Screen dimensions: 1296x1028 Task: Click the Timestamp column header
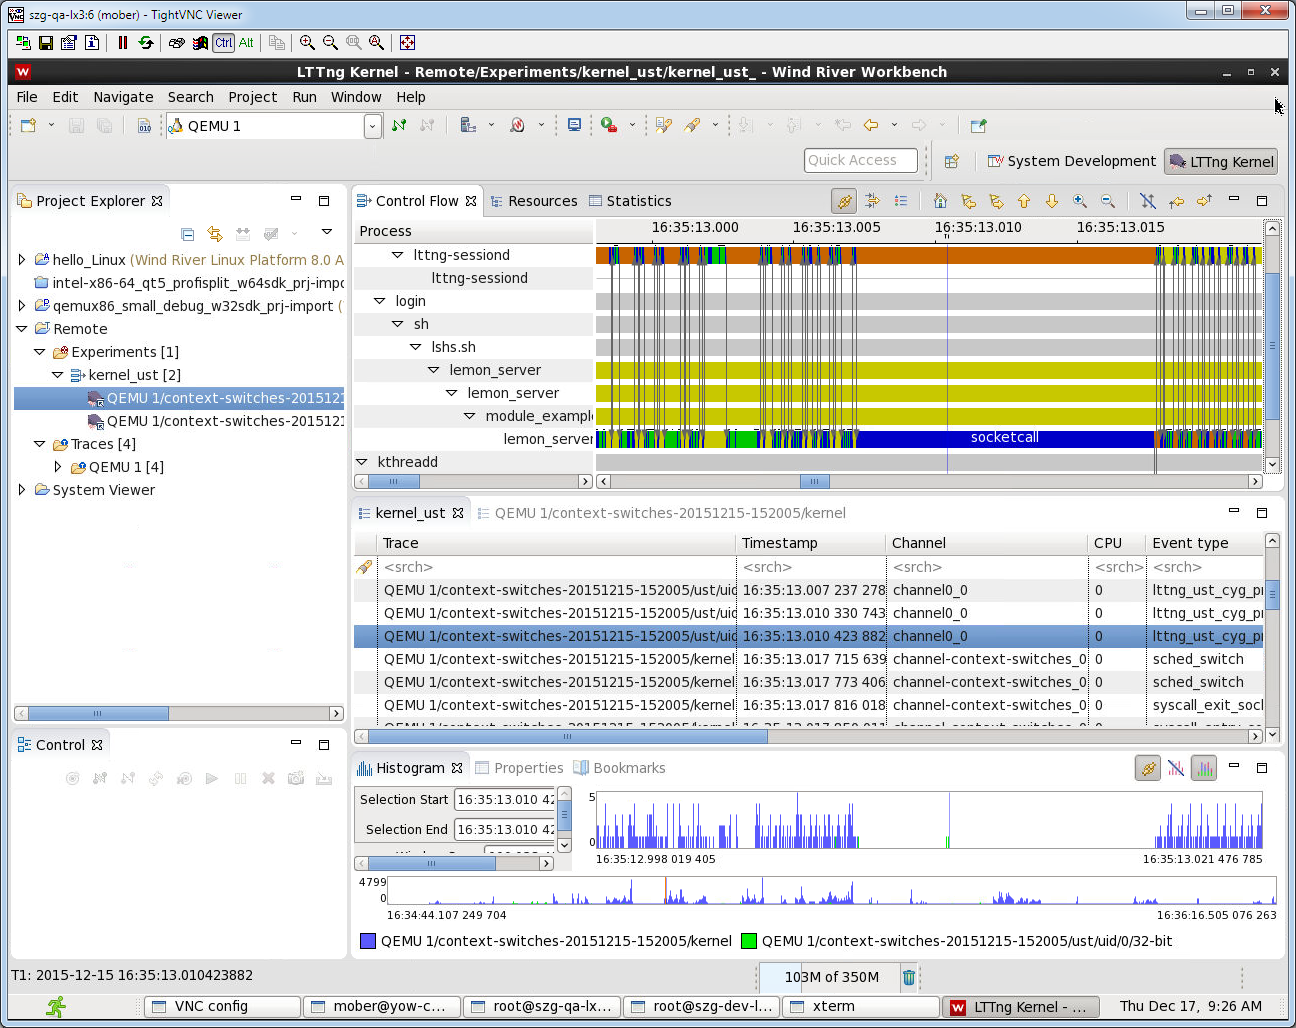click(x=812, y=543)
